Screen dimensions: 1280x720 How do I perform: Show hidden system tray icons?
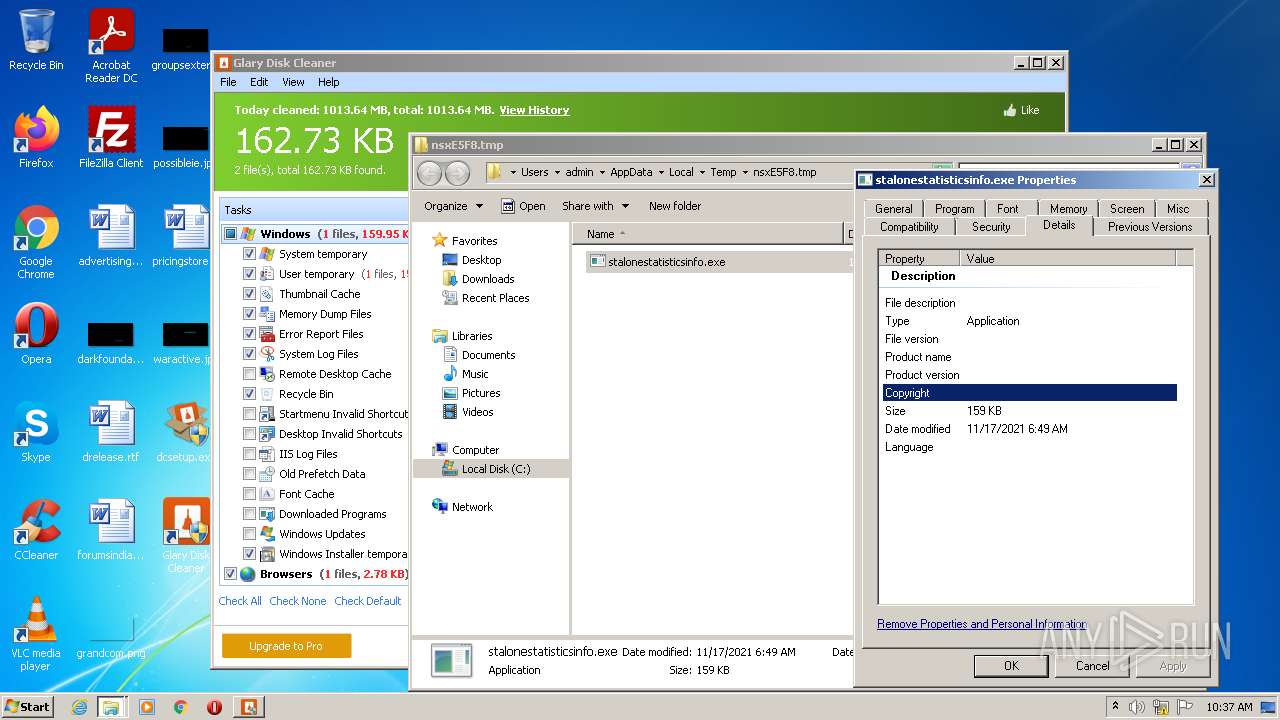click(x=1115, y=707)
